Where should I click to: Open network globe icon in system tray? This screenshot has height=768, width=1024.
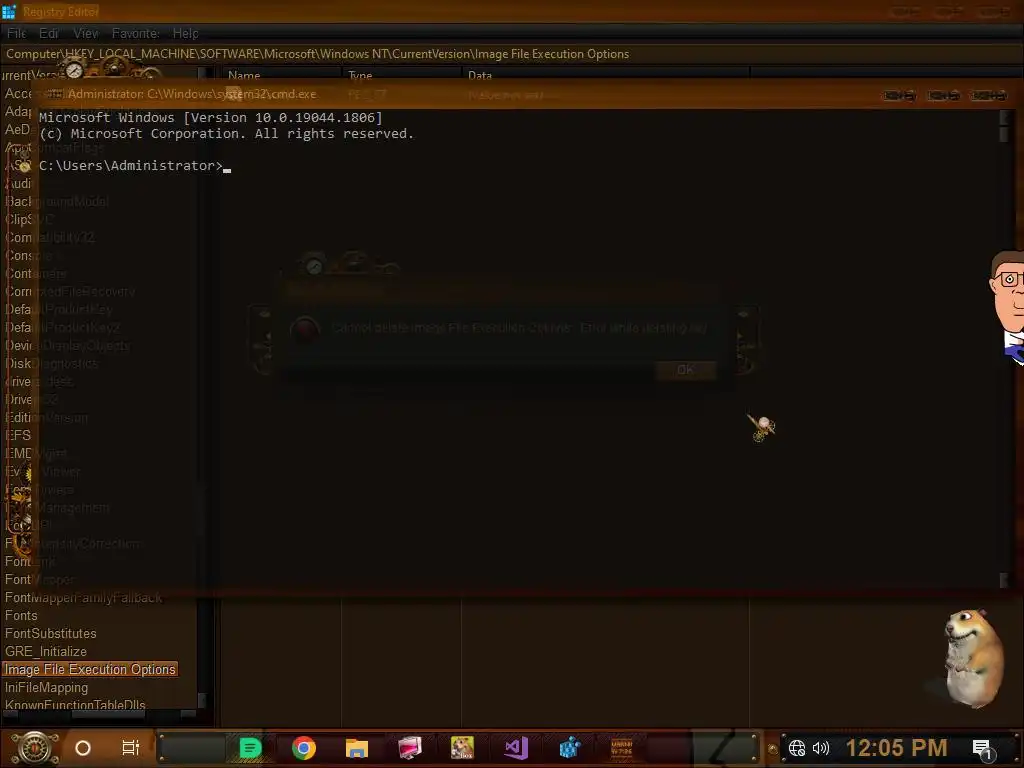797,748
